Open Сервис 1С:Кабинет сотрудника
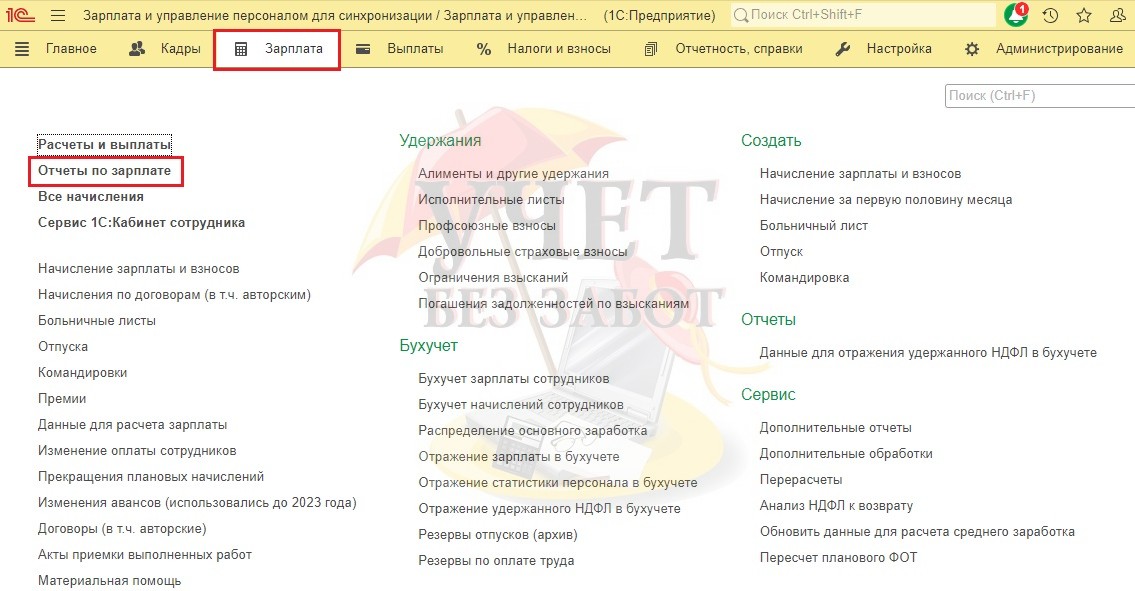The image size is (1135, 591). click(x=141, y=222)
